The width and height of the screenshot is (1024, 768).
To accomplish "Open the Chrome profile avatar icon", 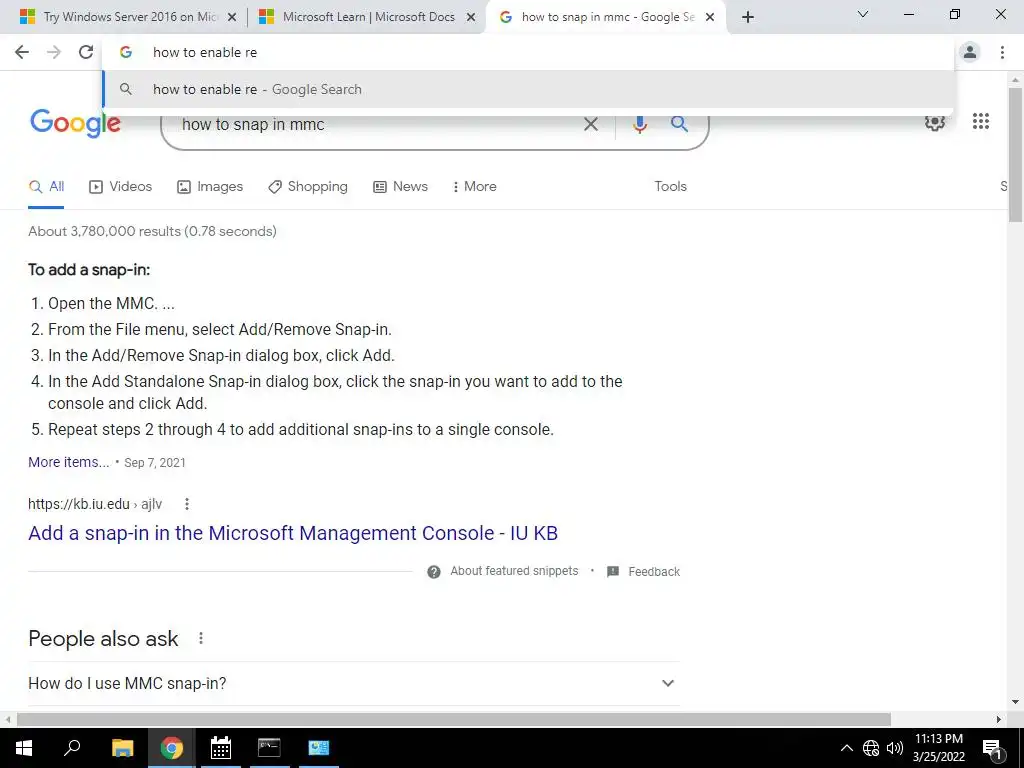I will click(x=970, y=52).
